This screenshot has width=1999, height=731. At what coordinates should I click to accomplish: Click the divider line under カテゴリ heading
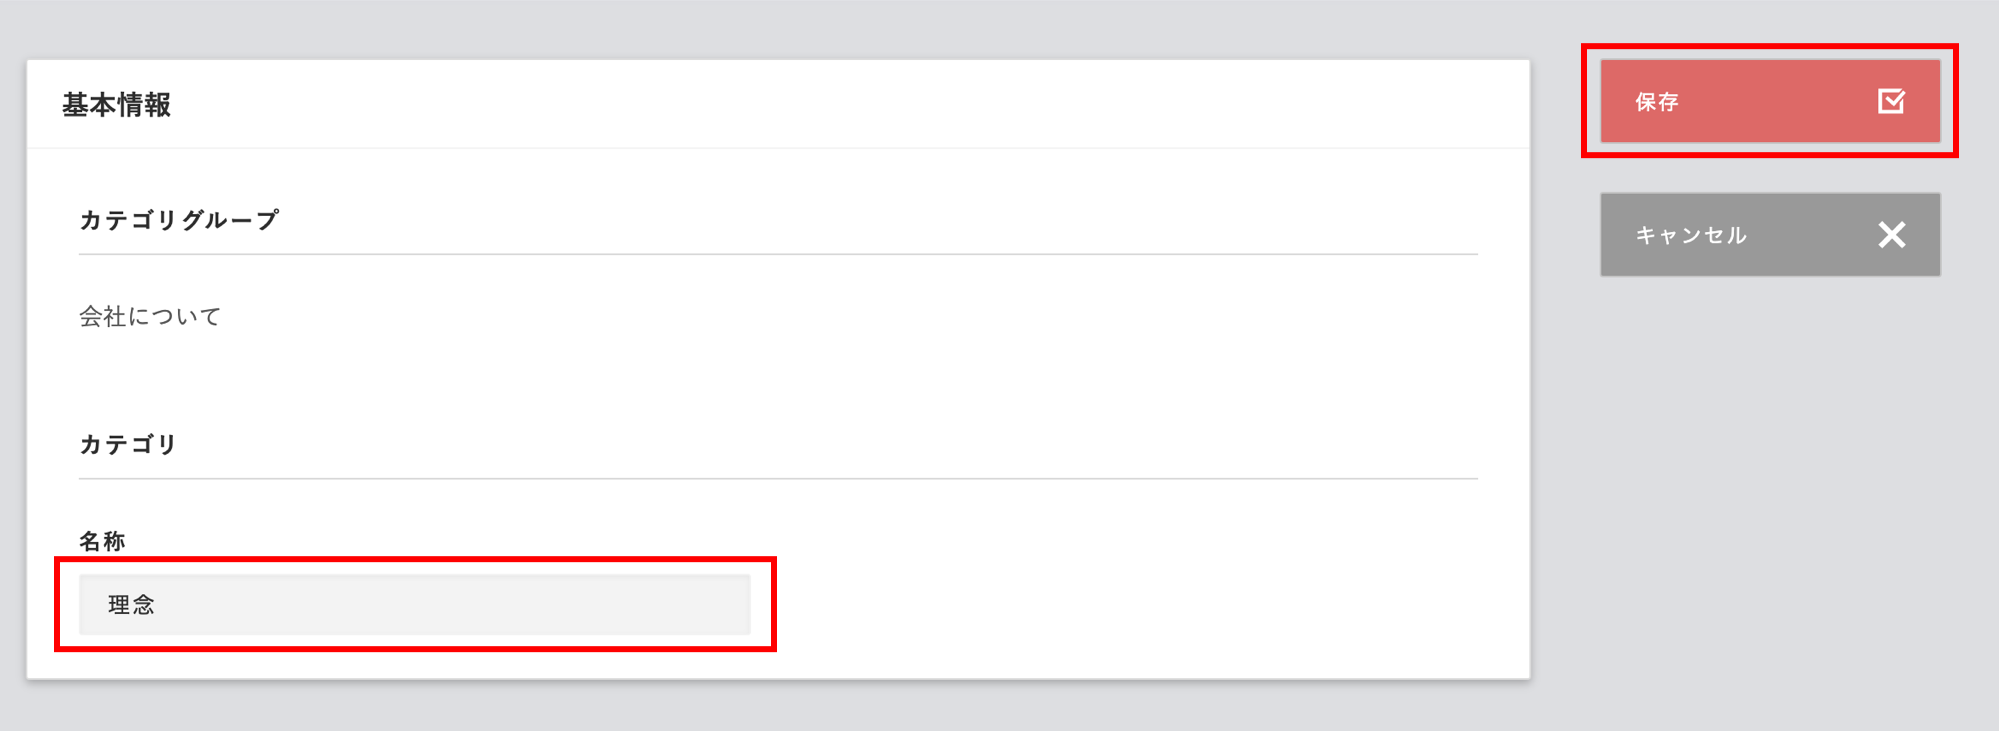click(778, 479)
